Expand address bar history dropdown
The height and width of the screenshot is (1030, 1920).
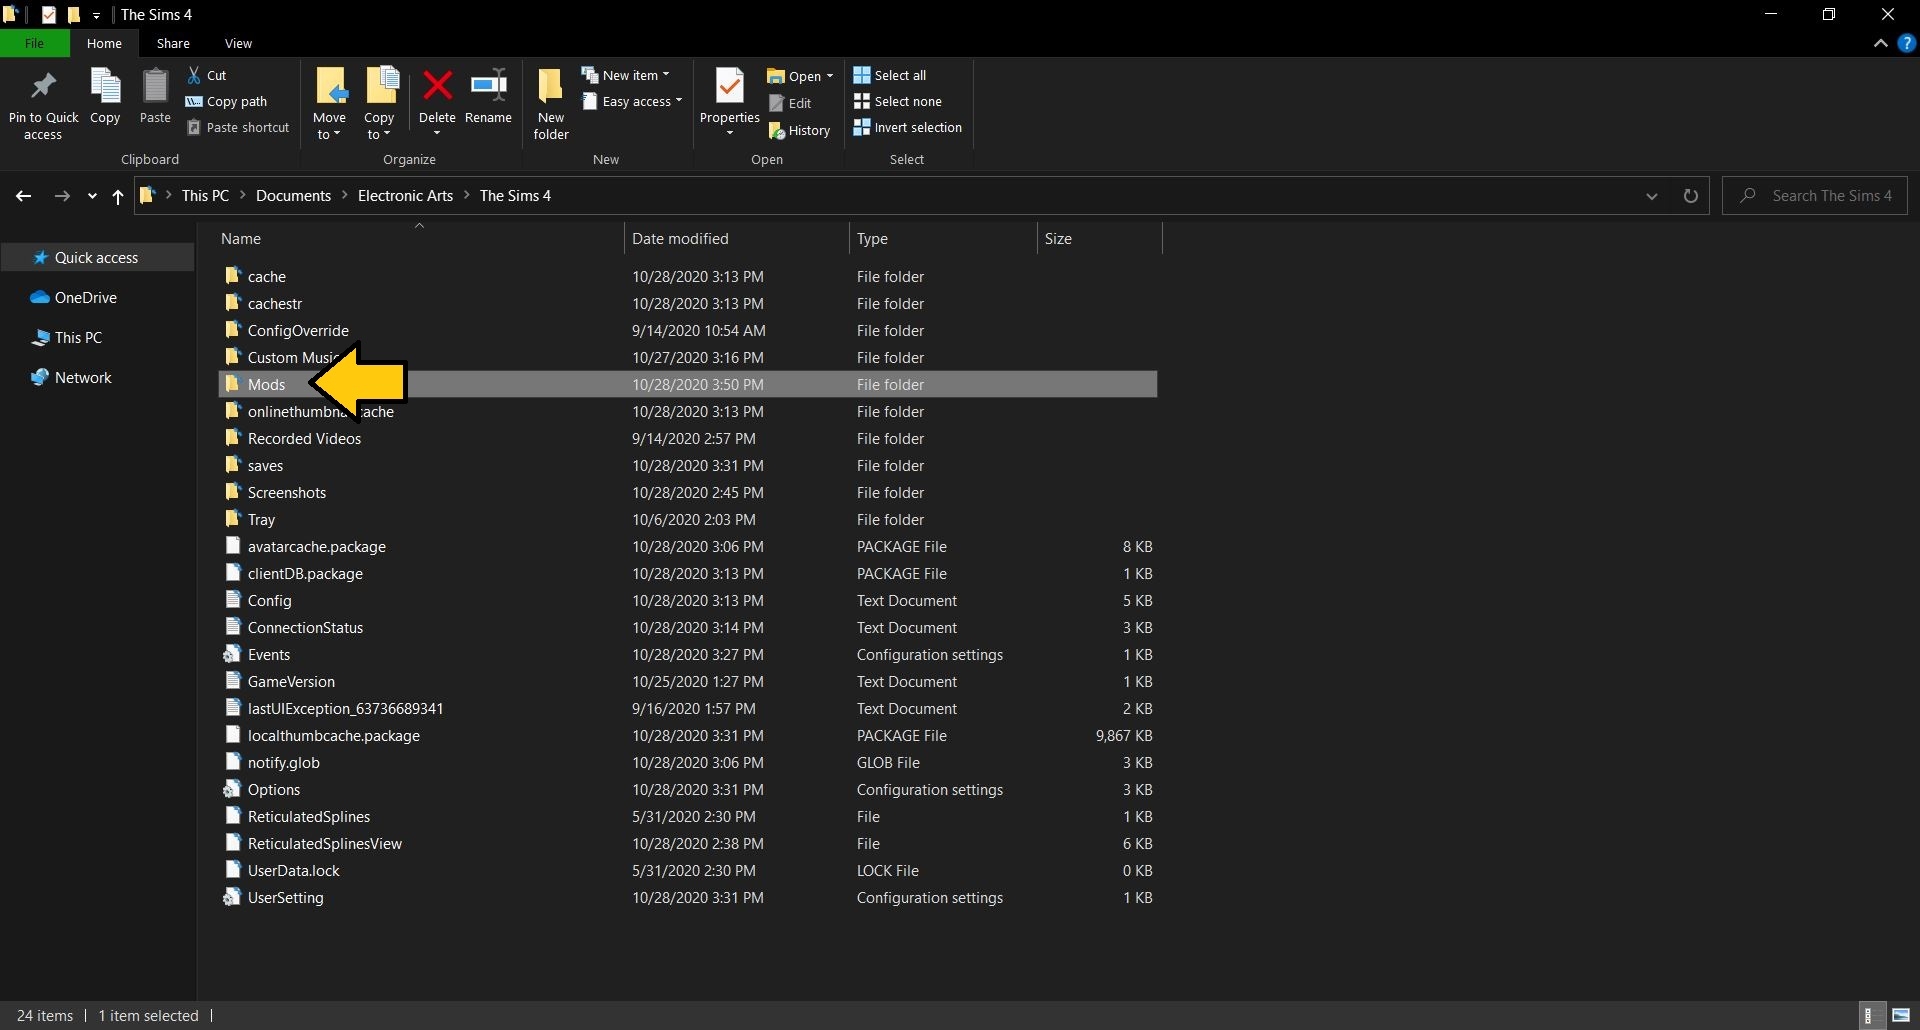1652,196
